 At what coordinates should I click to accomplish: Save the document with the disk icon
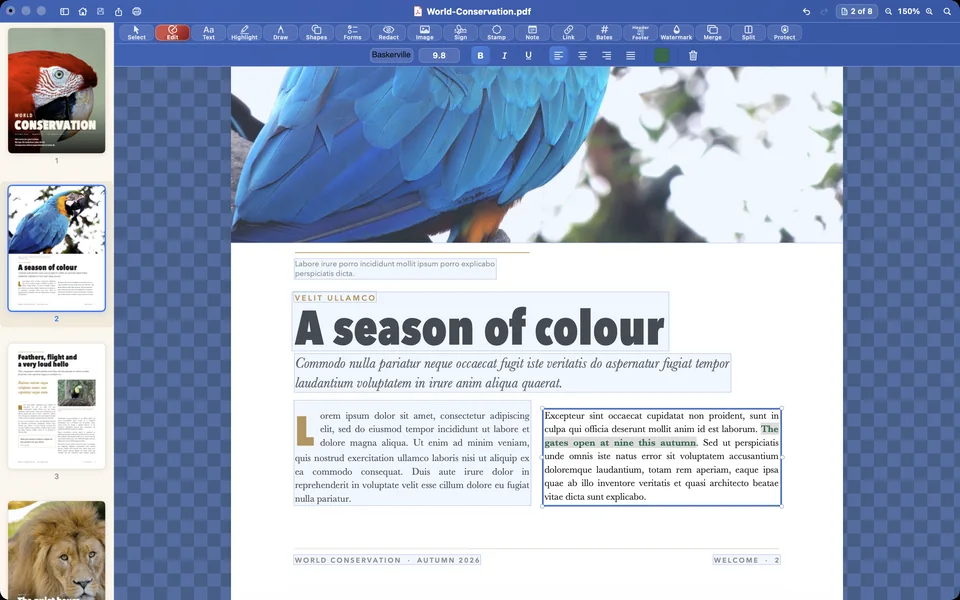pyautogui.click(x=100, y=12)
